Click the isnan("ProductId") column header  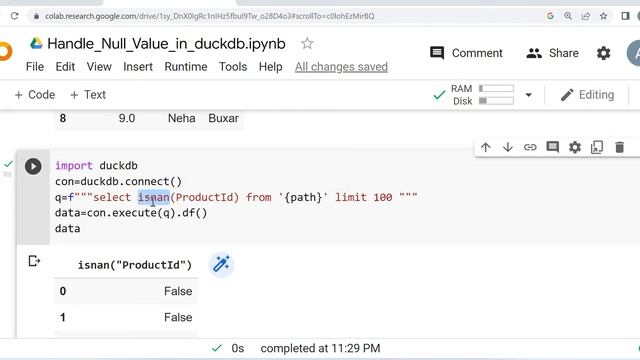click(135, 265)
